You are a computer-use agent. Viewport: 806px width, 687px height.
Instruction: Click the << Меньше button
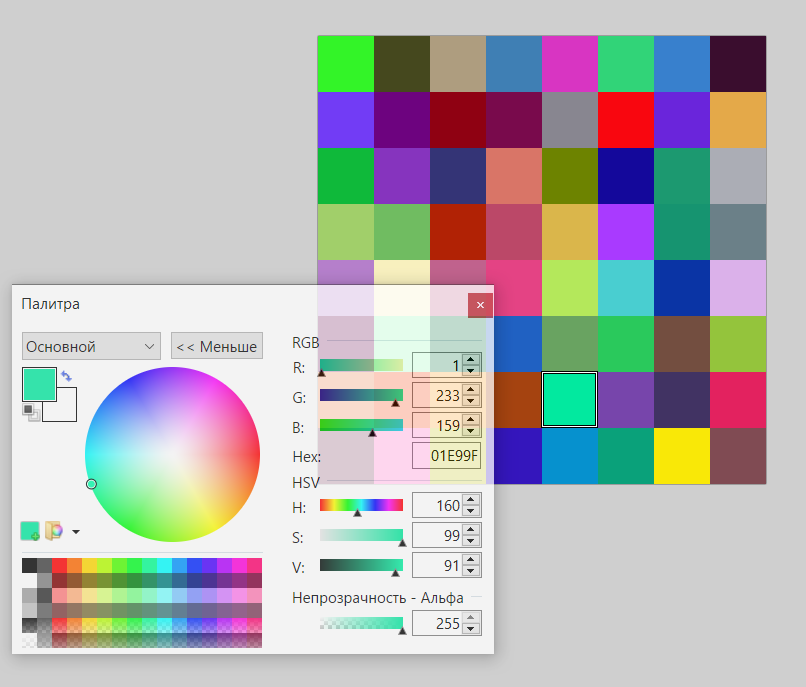coord(217,346)
